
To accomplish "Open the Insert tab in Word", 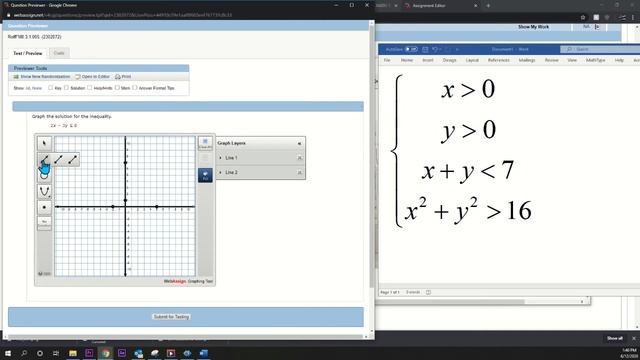I will (428, 60).
